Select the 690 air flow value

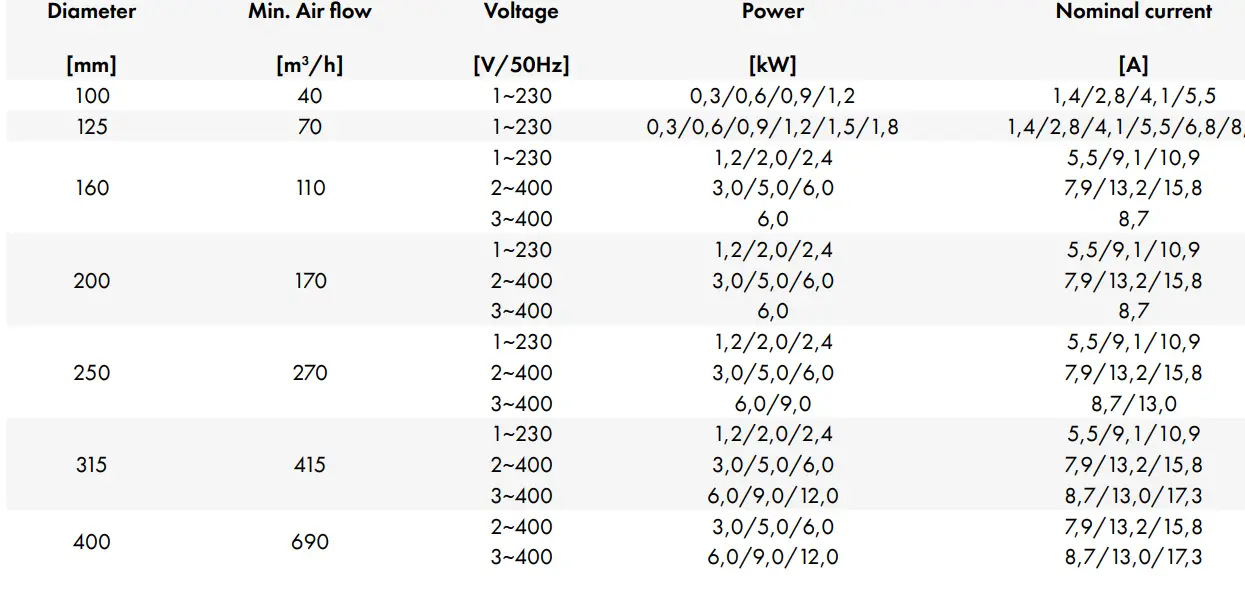pos(310,542)
